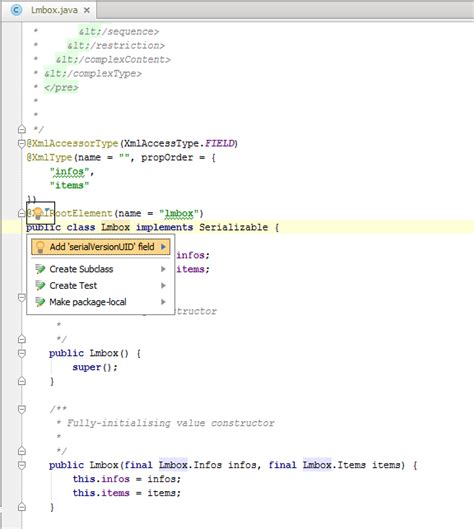Collapse the Fully-initialising value constructor comment fold
This screenshot has width=474, height=529.
tap(22, 410)
